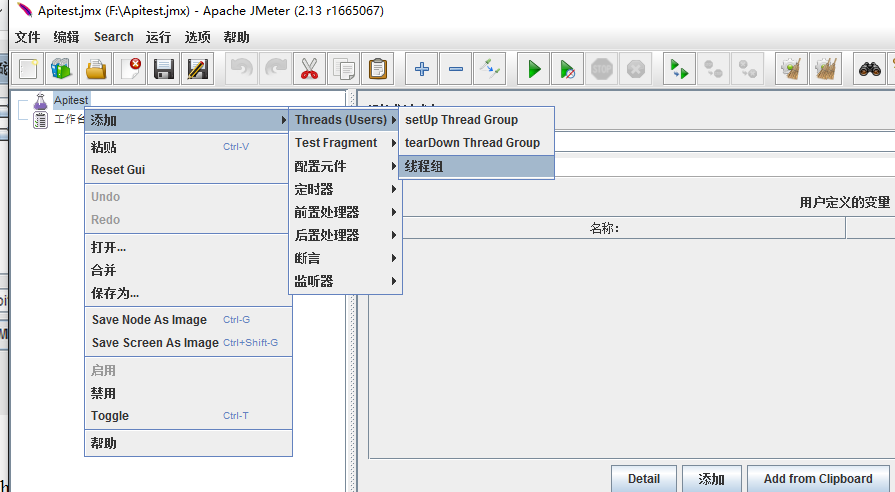
Task: Click the Remote shutdown all icon
Action: pos(747,69)
